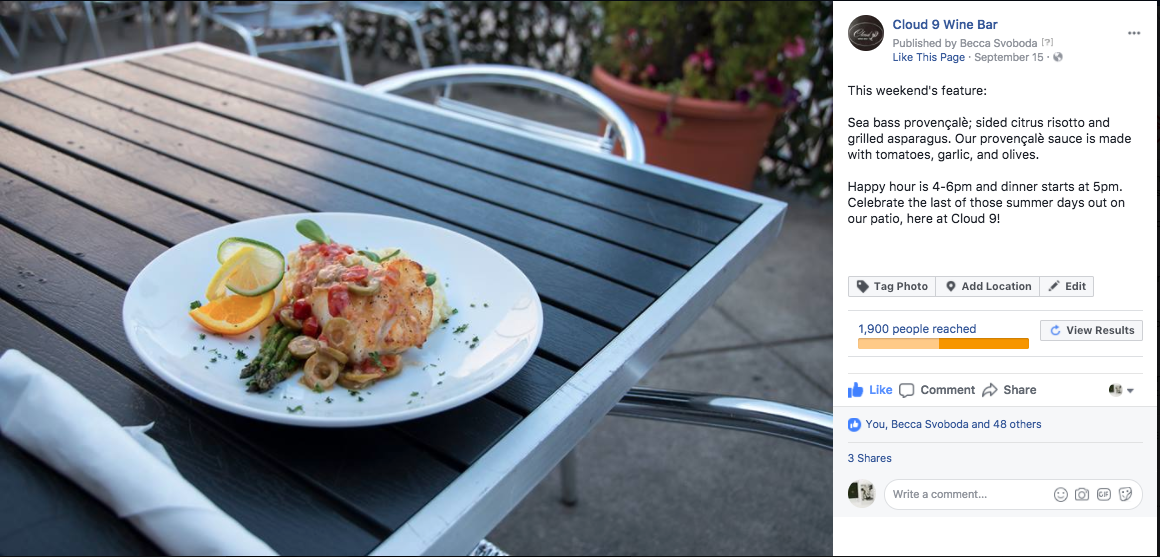The height and width of the screenshot is (557, 1160).
Task: Attach a photo using the camera icon
Action: (1082, 495)
